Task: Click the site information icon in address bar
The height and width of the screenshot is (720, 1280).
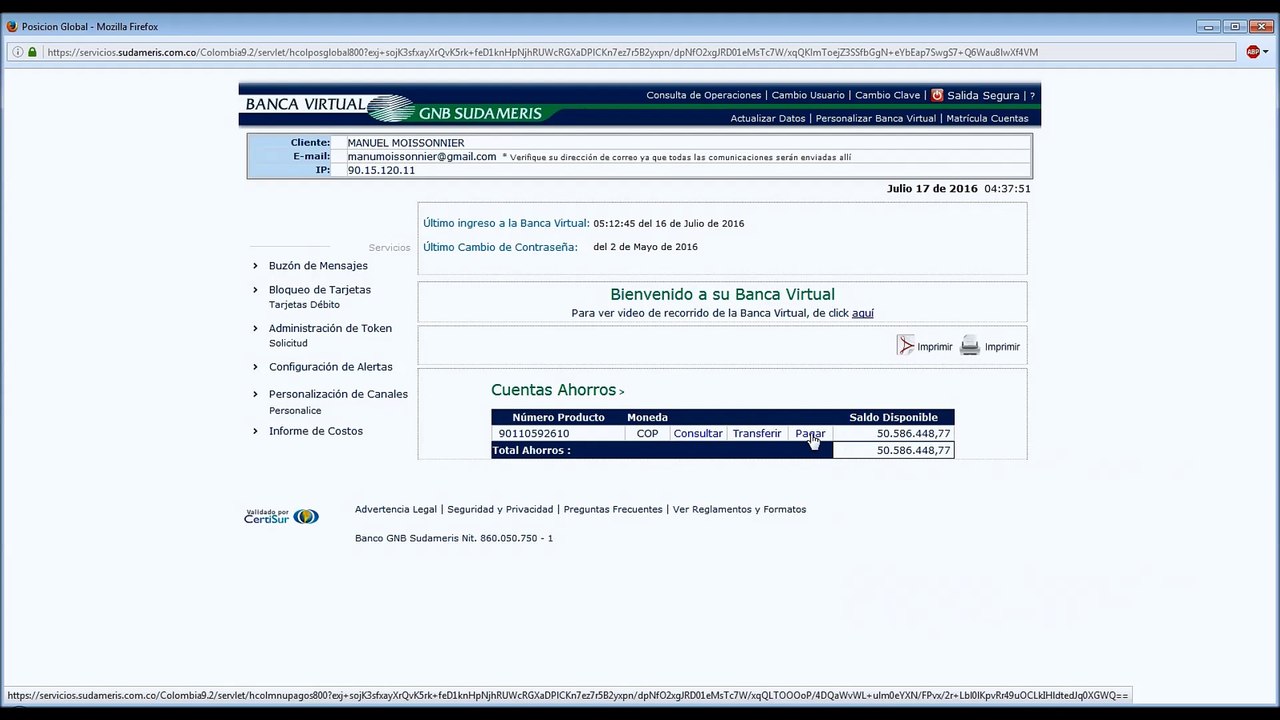Action: [x=18, y=52]
